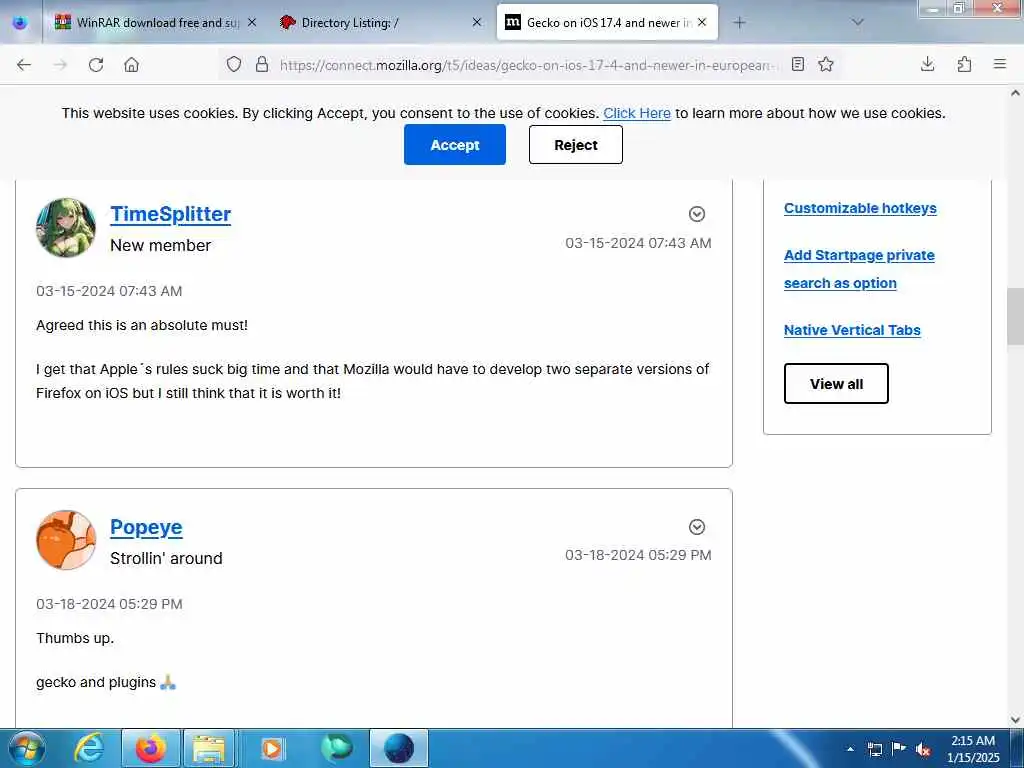This screenshot has height=768, width=1024.
Task: Launch Internet Explorer from taskbar
Action: 89,748
